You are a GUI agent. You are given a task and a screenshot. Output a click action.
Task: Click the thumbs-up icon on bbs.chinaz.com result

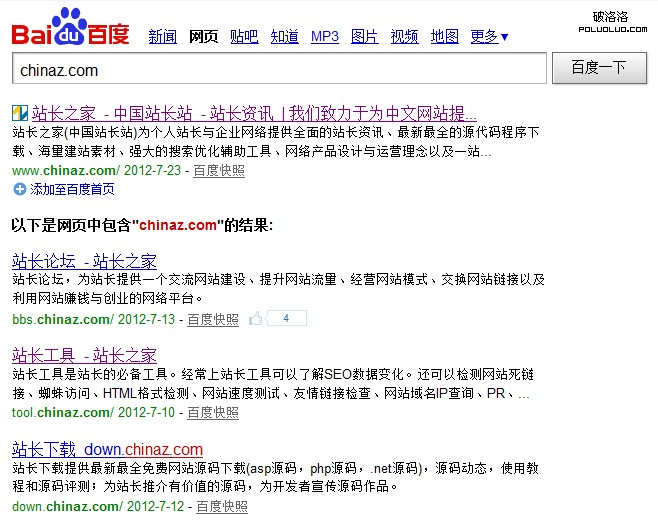click(256, 319)
